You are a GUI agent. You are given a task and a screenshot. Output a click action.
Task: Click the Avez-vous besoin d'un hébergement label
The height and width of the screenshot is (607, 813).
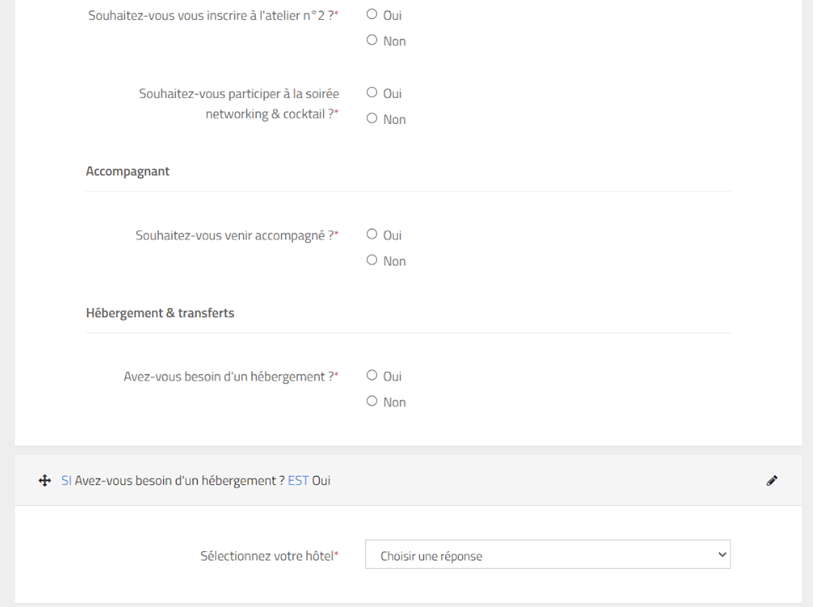[x=230, y=377]
